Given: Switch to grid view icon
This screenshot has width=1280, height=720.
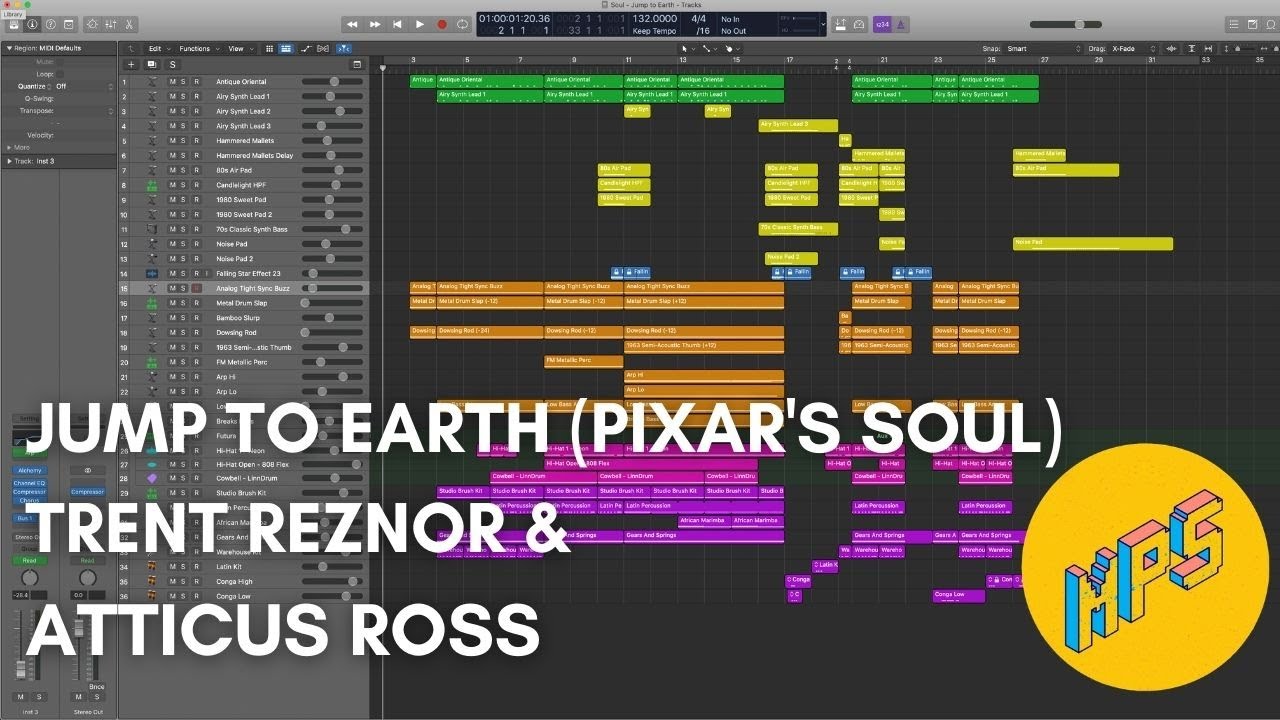Looking at the screenshot, I should [x=269, y=48].
